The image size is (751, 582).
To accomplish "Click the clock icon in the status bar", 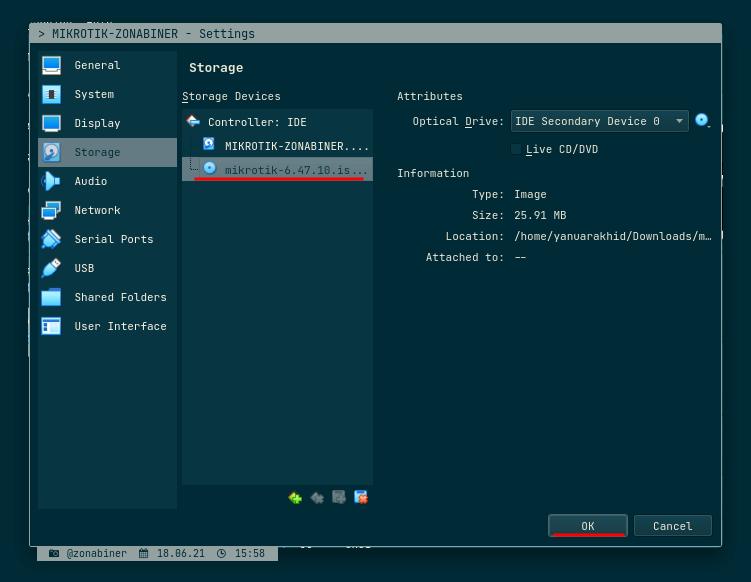I will coord(221,553).
